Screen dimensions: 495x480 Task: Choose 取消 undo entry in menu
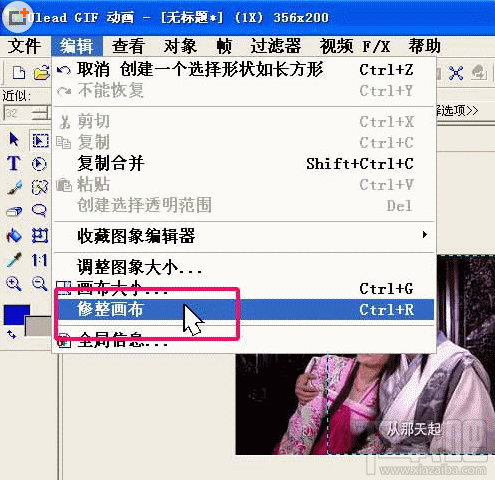(x=244, y=70)
